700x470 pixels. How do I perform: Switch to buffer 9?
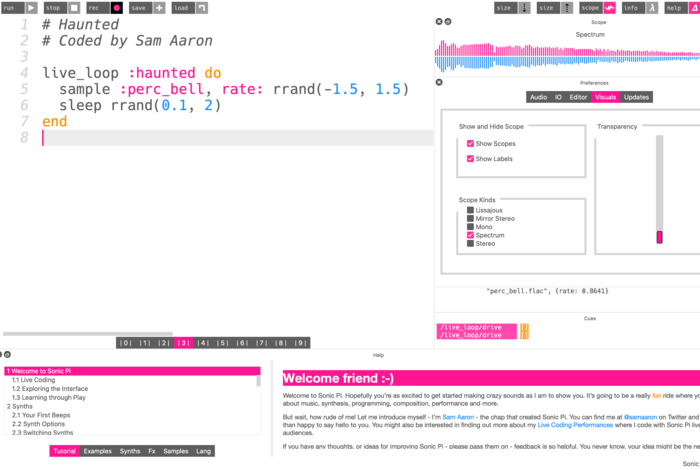(x=300, y=343)
